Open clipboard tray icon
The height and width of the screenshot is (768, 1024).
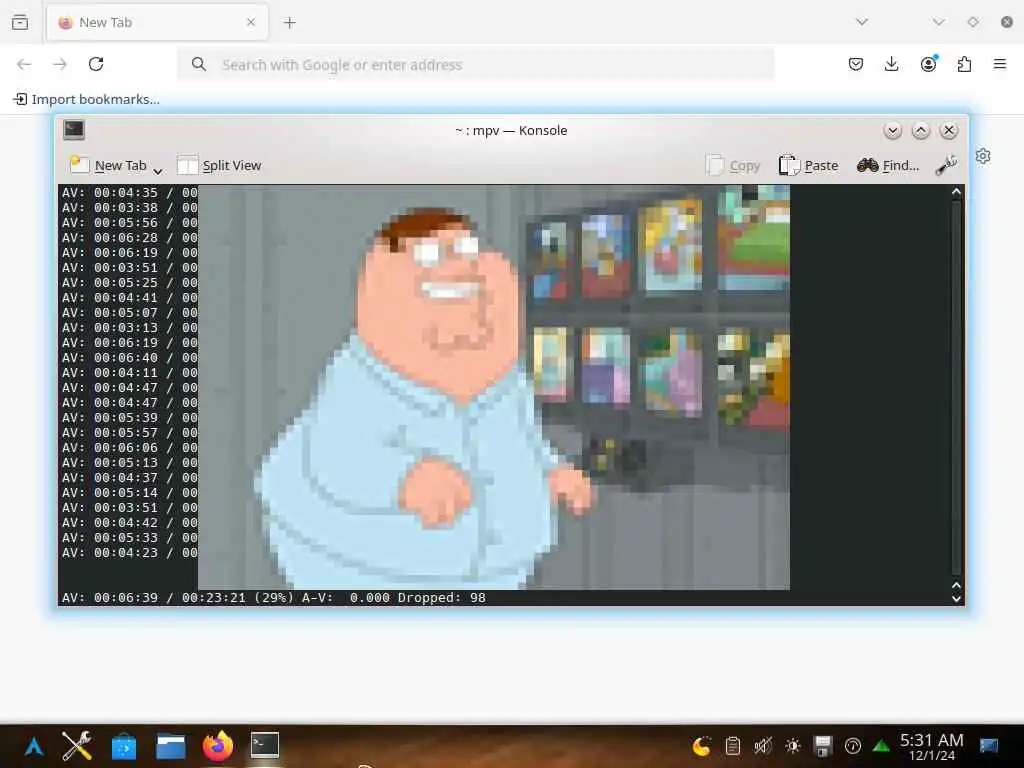pyautogui.click(x=732, y=746)
